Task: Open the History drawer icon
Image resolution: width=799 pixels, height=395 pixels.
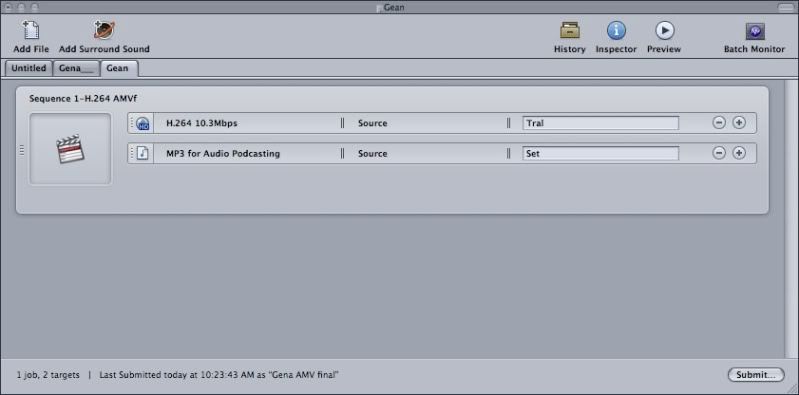Action: (570, 31)
